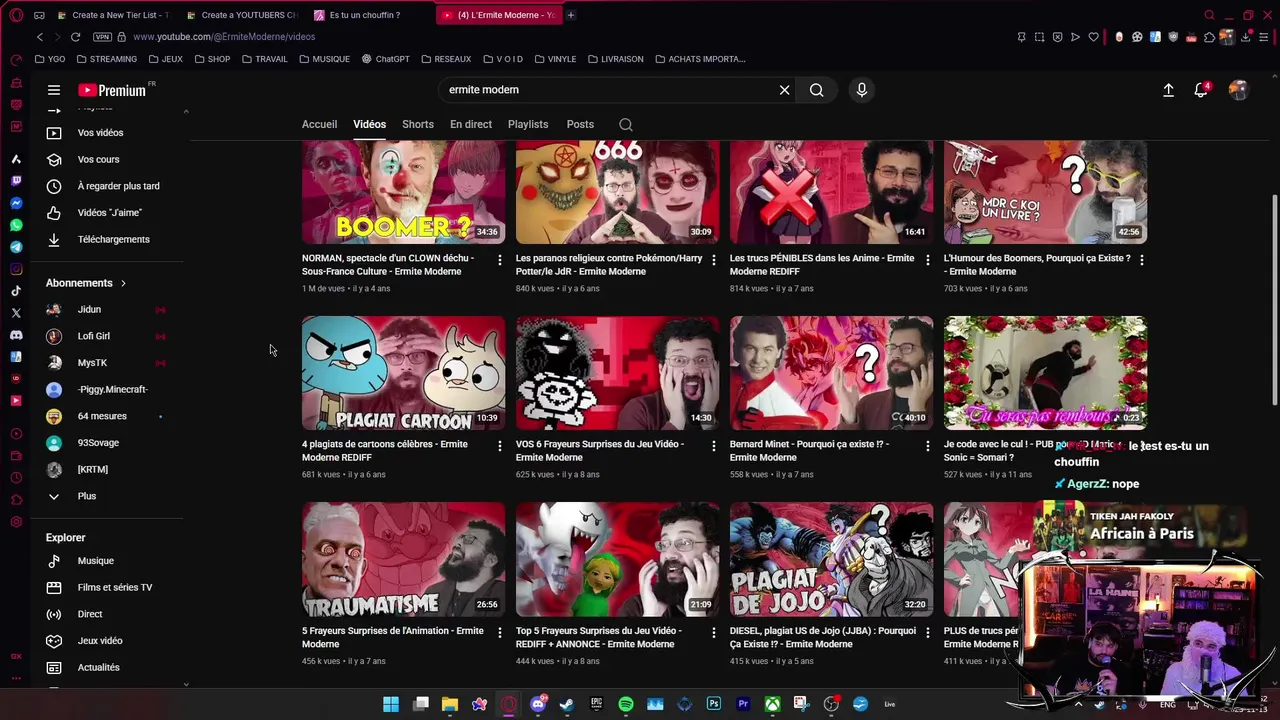
Task: Open the Create upload icon
Action: [x=1168, y=90]
